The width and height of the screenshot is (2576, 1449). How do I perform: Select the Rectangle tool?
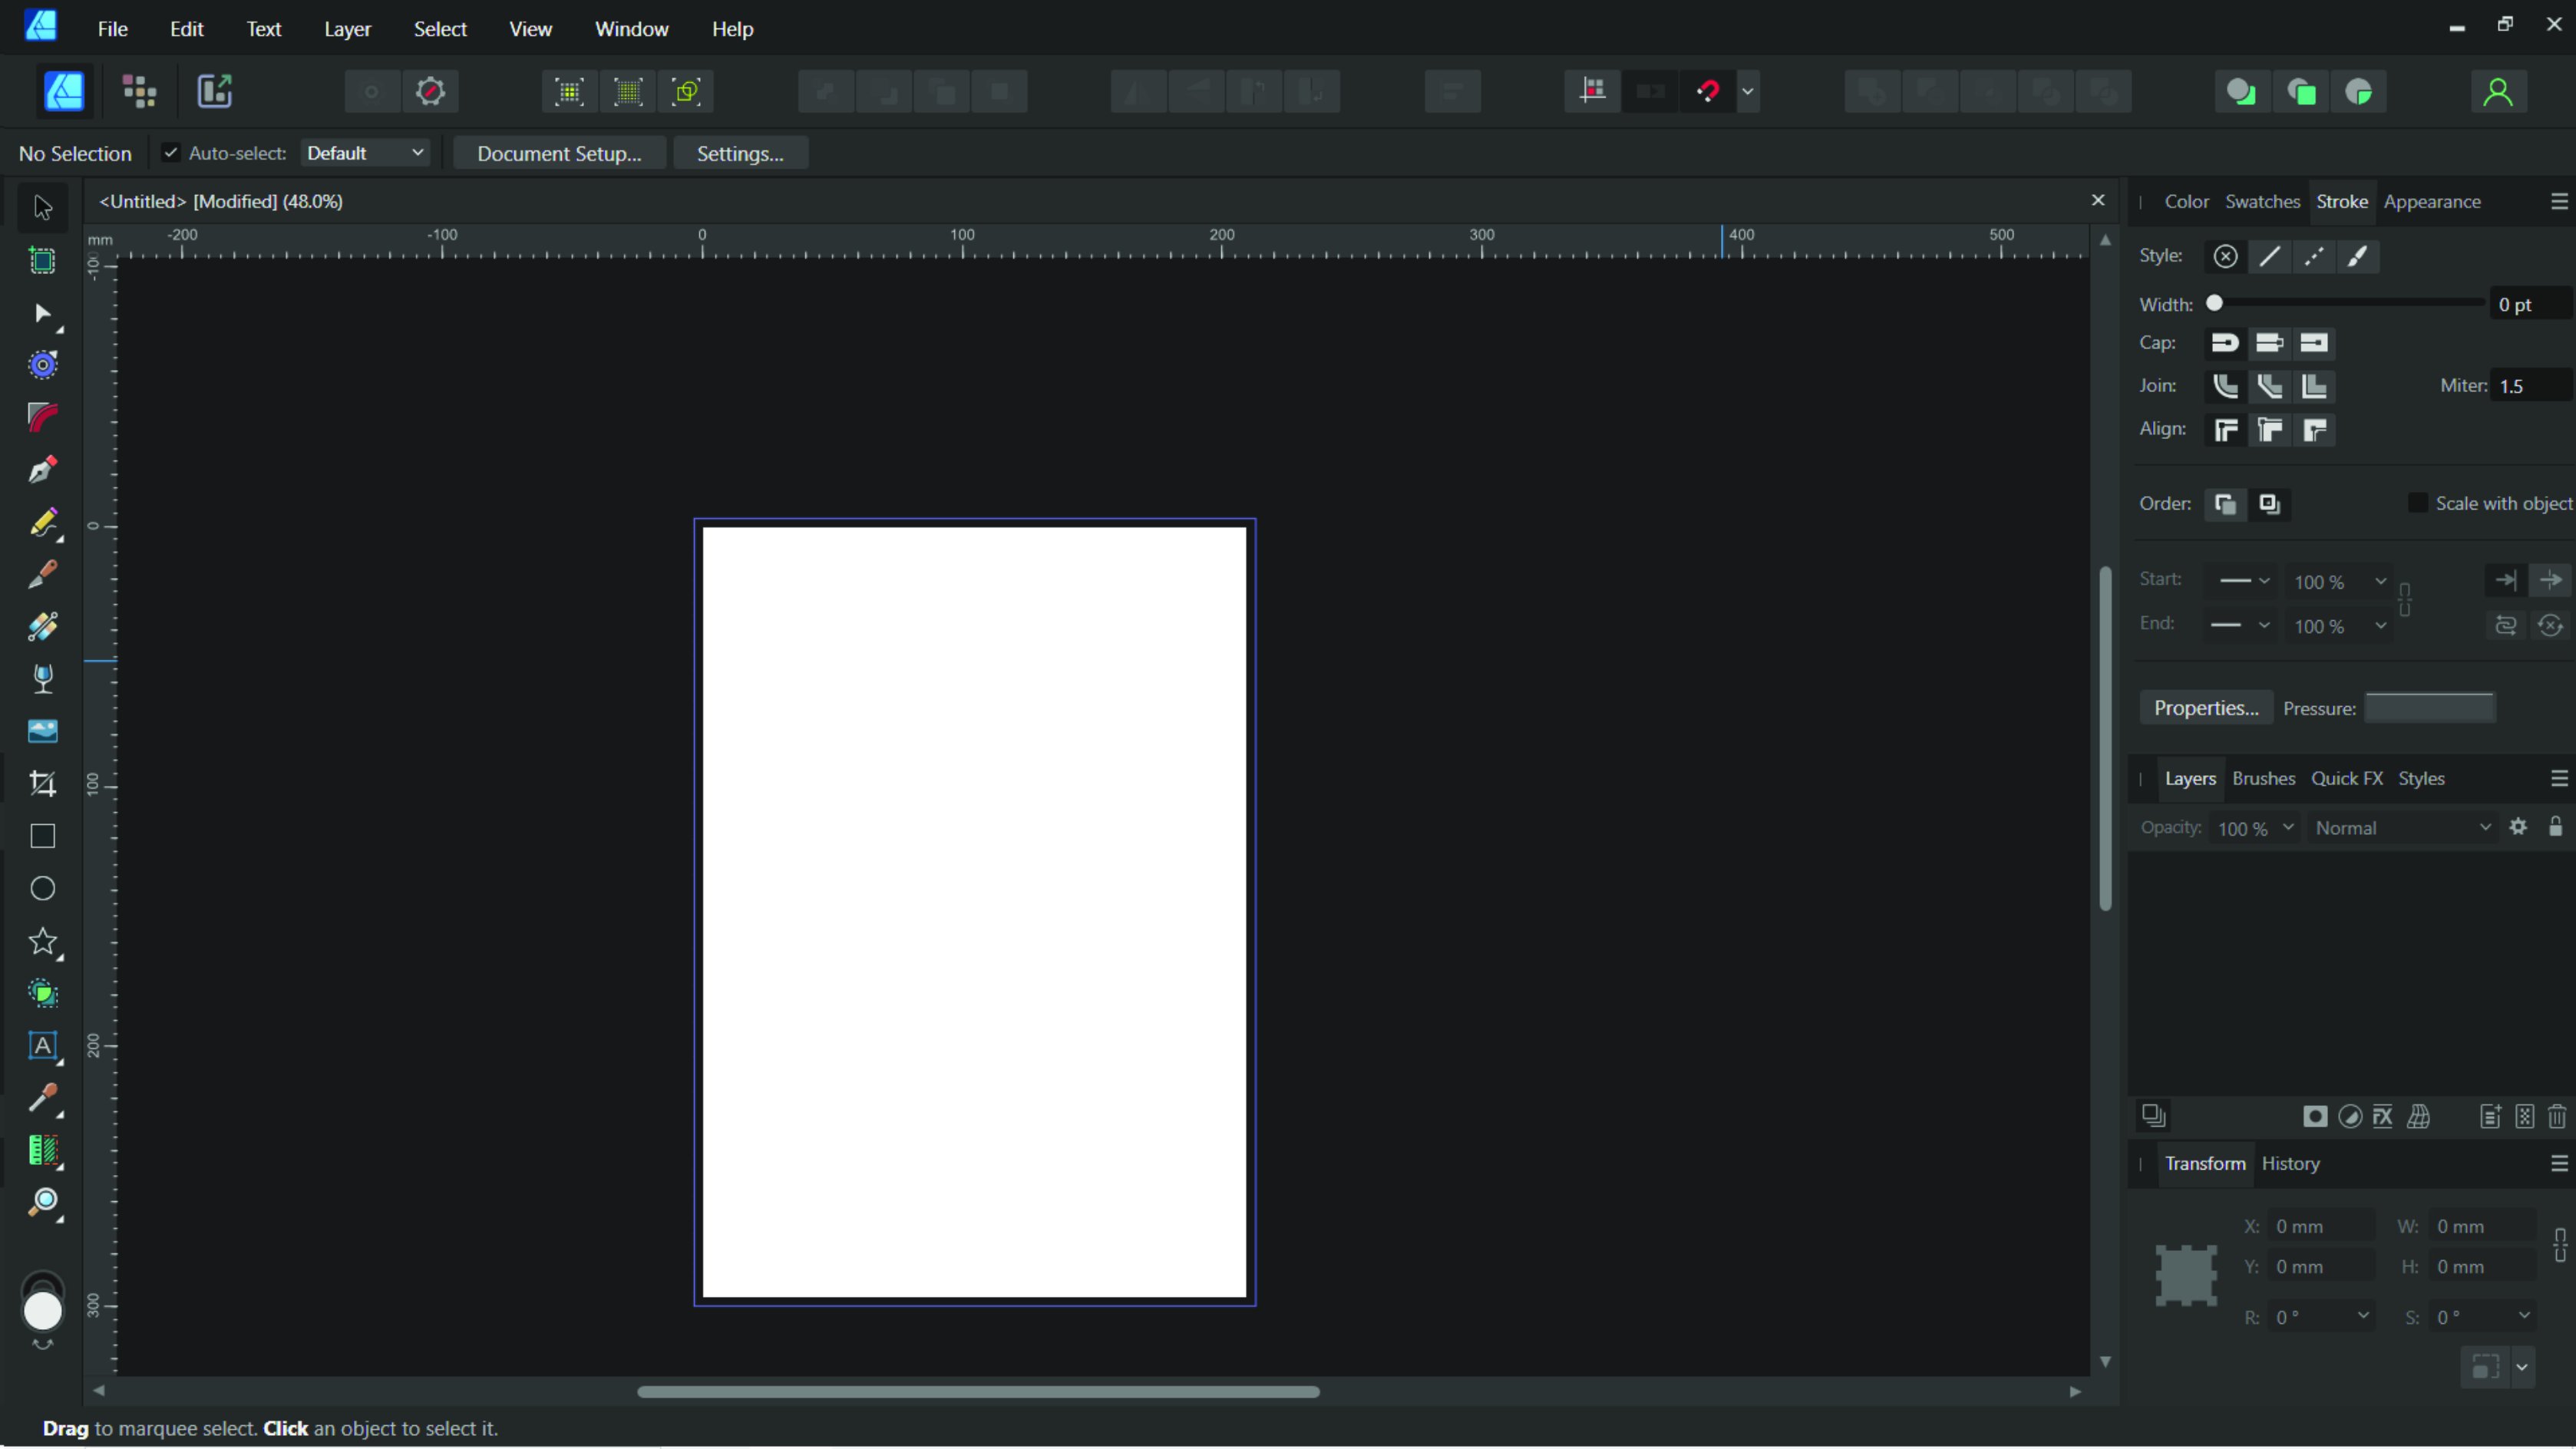point(42,836)
